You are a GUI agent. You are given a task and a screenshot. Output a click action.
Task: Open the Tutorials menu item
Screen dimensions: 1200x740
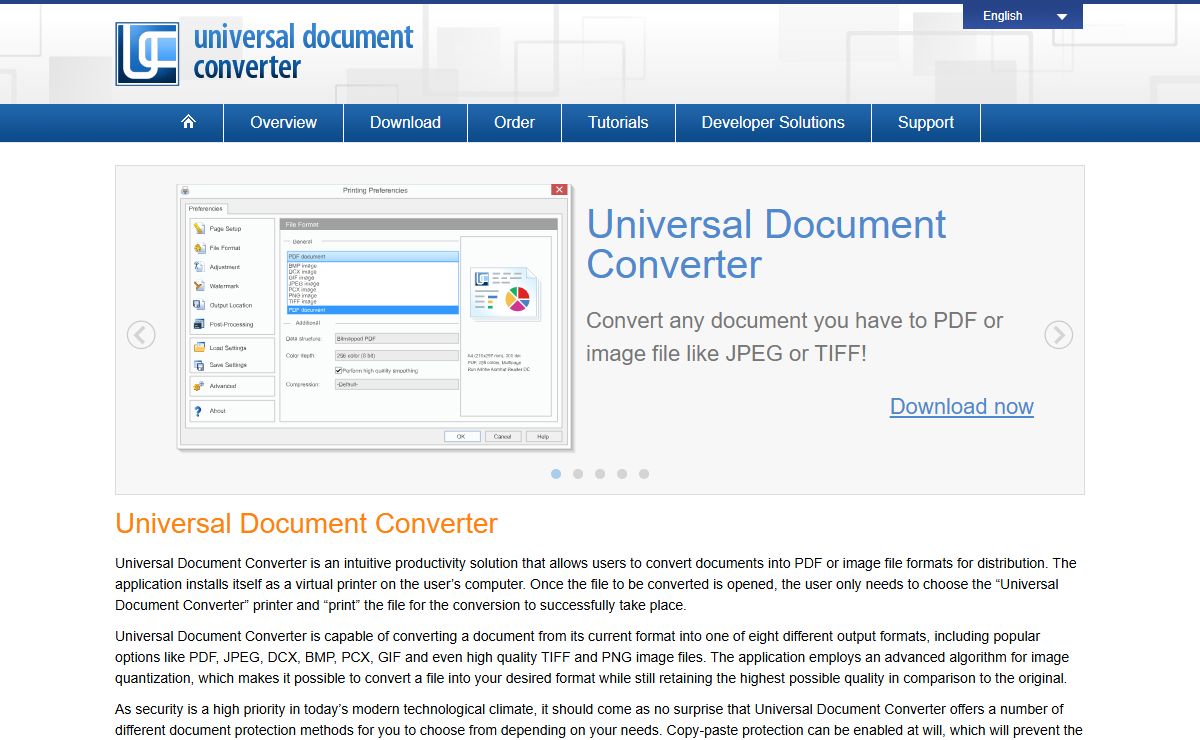tap(618, 122)
